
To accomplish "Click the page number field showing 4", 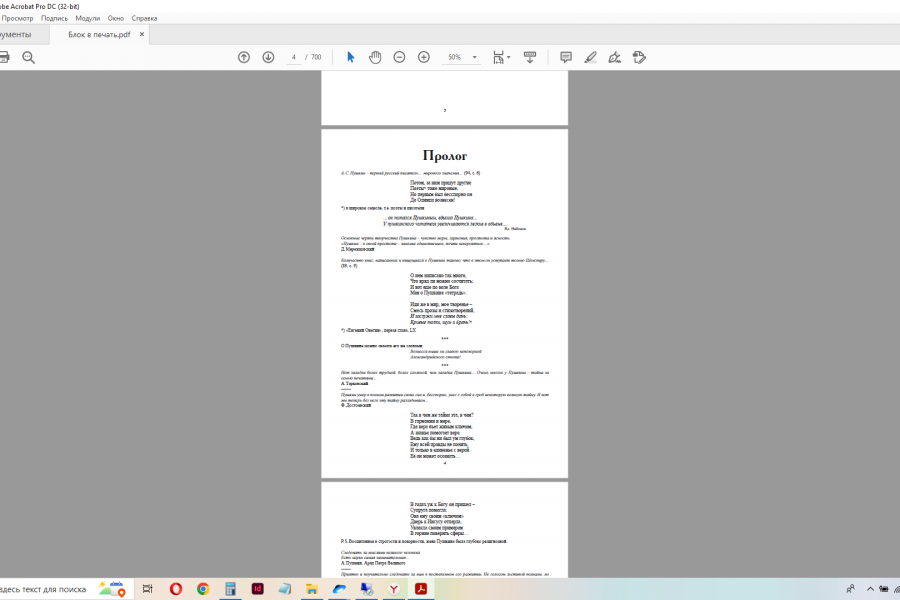I will coord(293,57).
